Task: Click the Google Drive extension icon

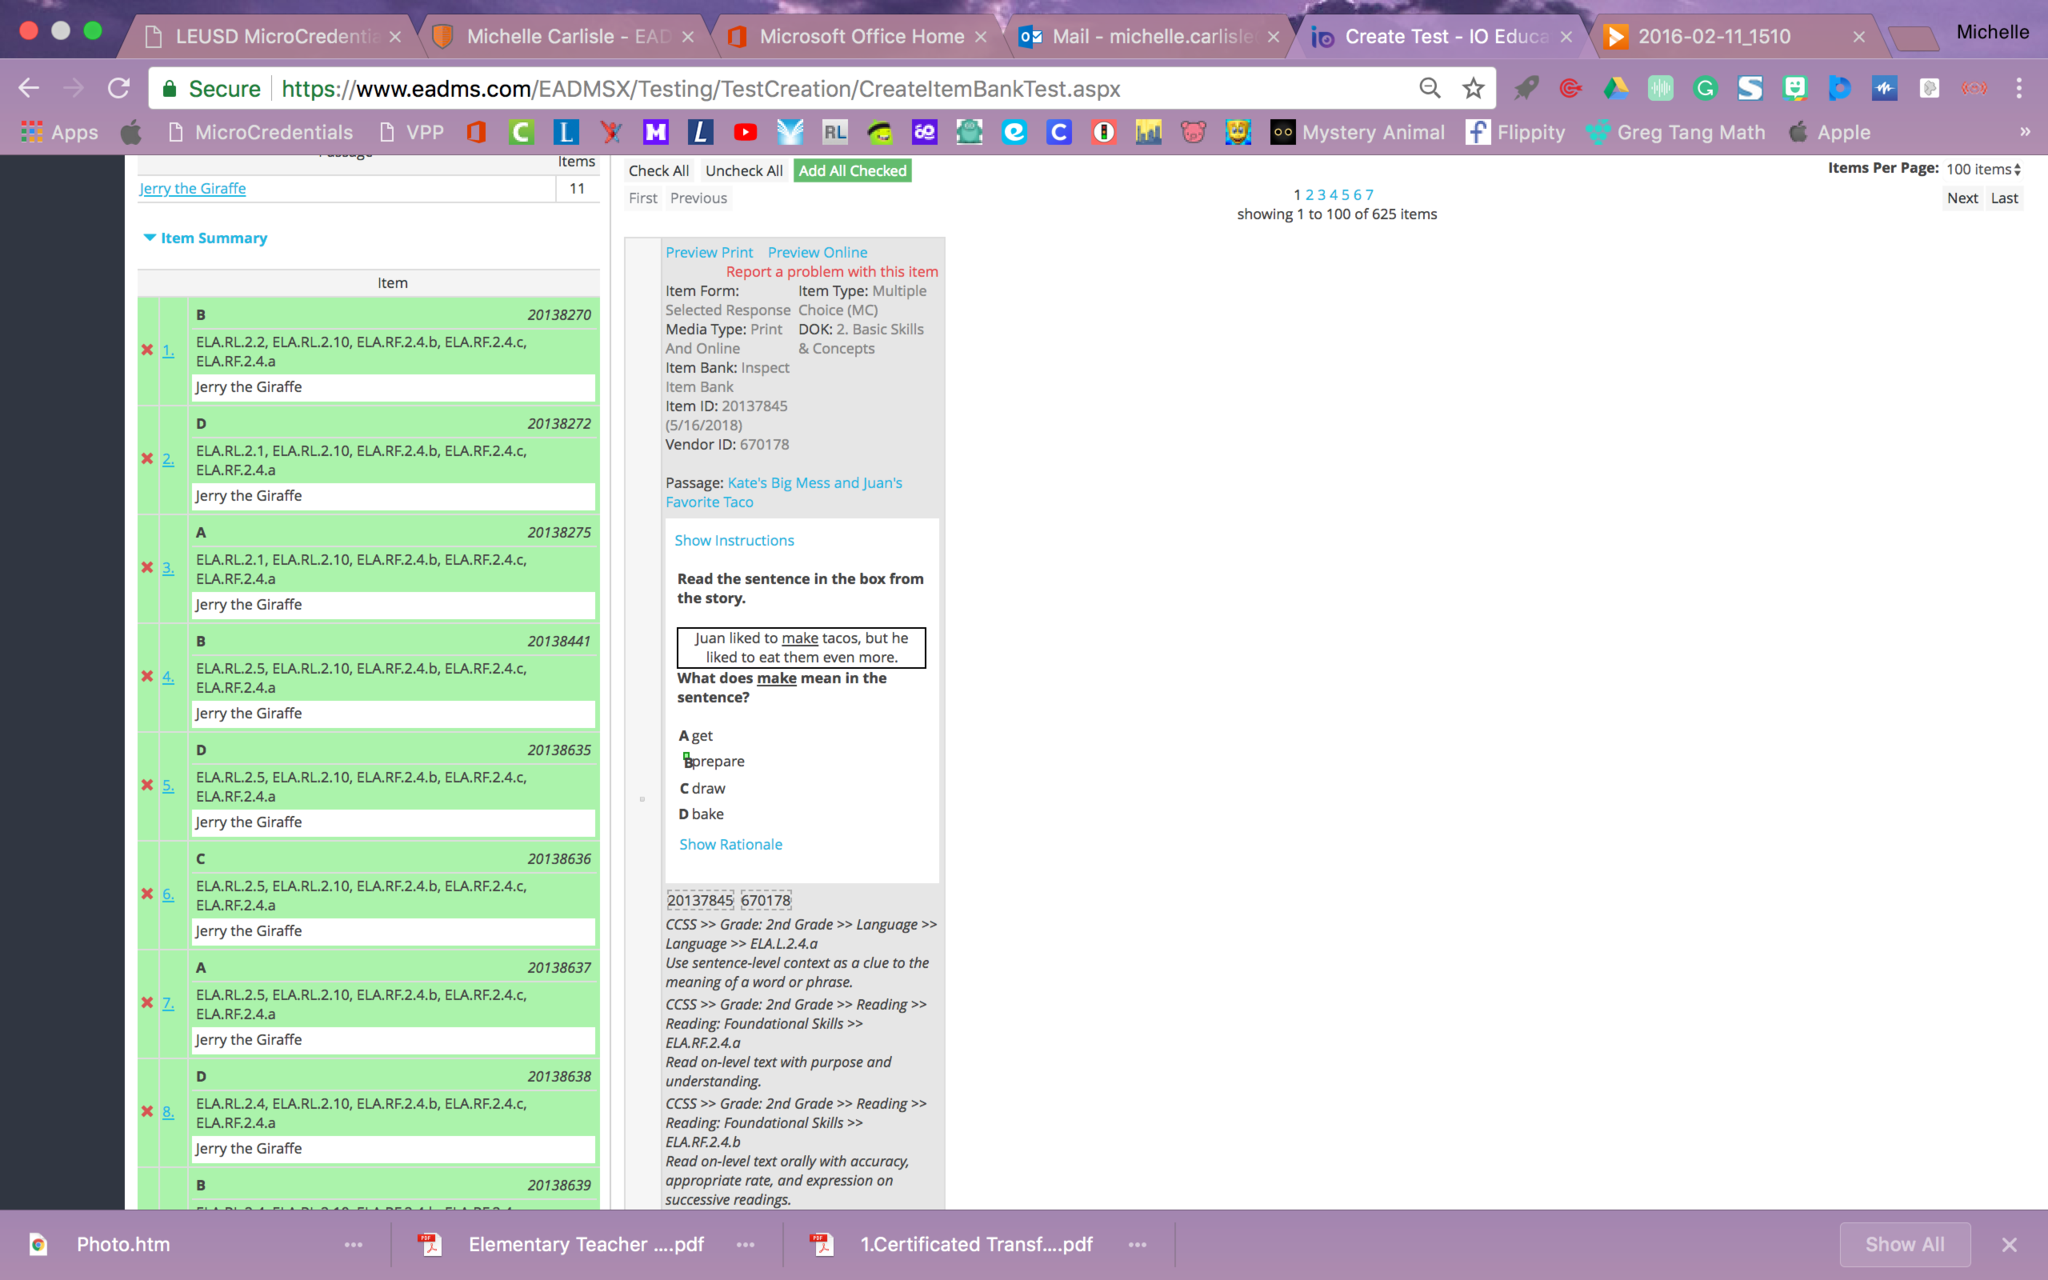Action: (x=1615, y=89)
